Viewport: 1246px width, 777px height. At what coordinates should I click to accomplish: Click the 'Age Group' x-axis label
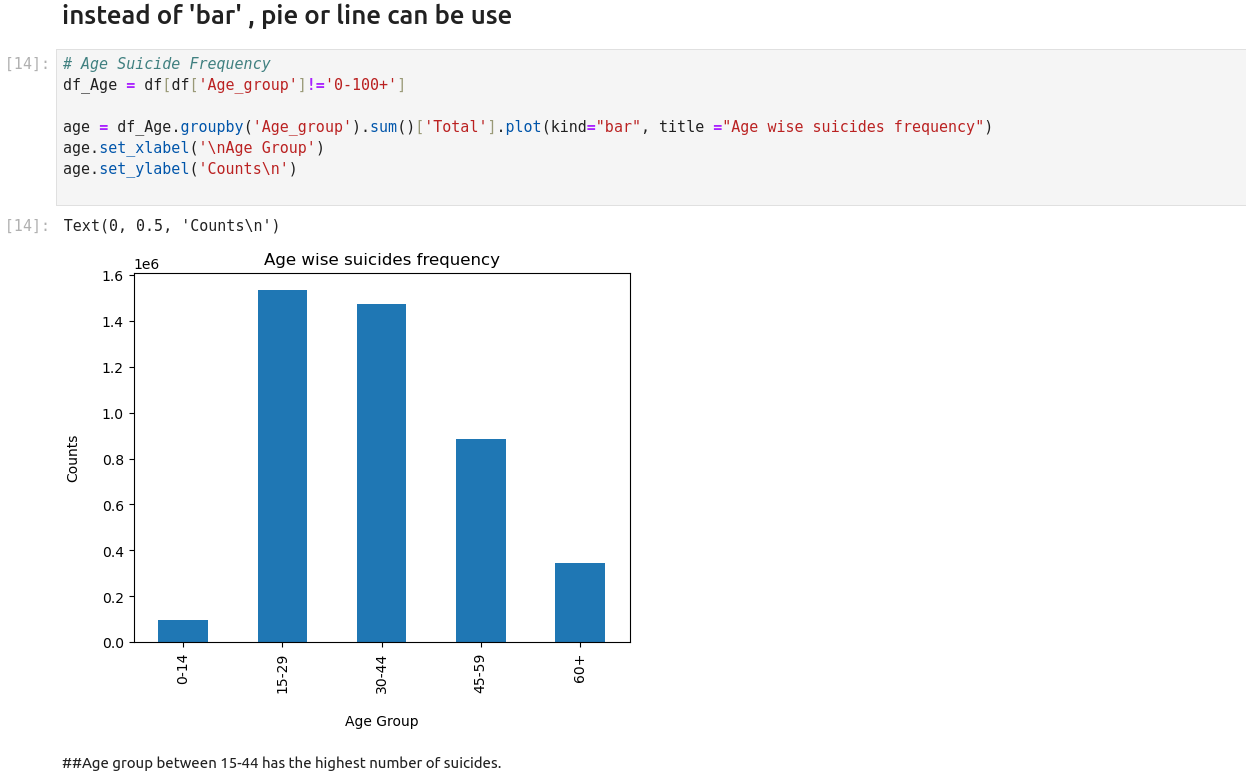point(381,721)
